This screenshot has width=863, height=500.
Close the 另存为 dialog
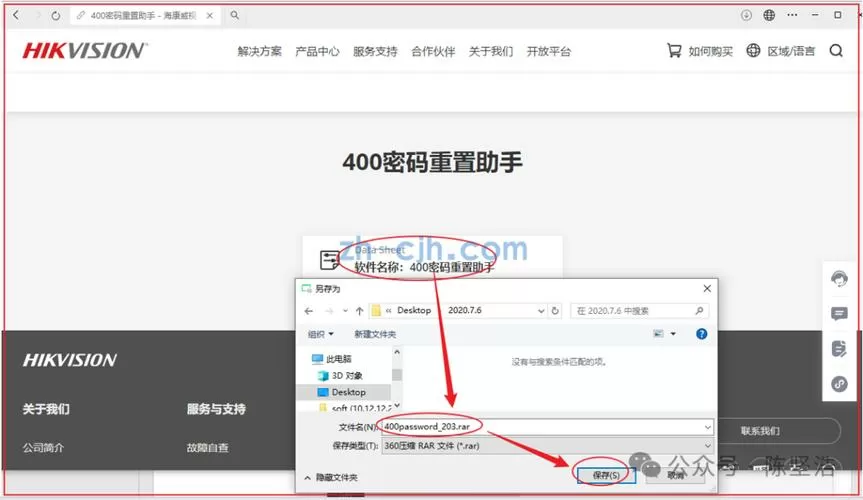click(x=707, y=289)
